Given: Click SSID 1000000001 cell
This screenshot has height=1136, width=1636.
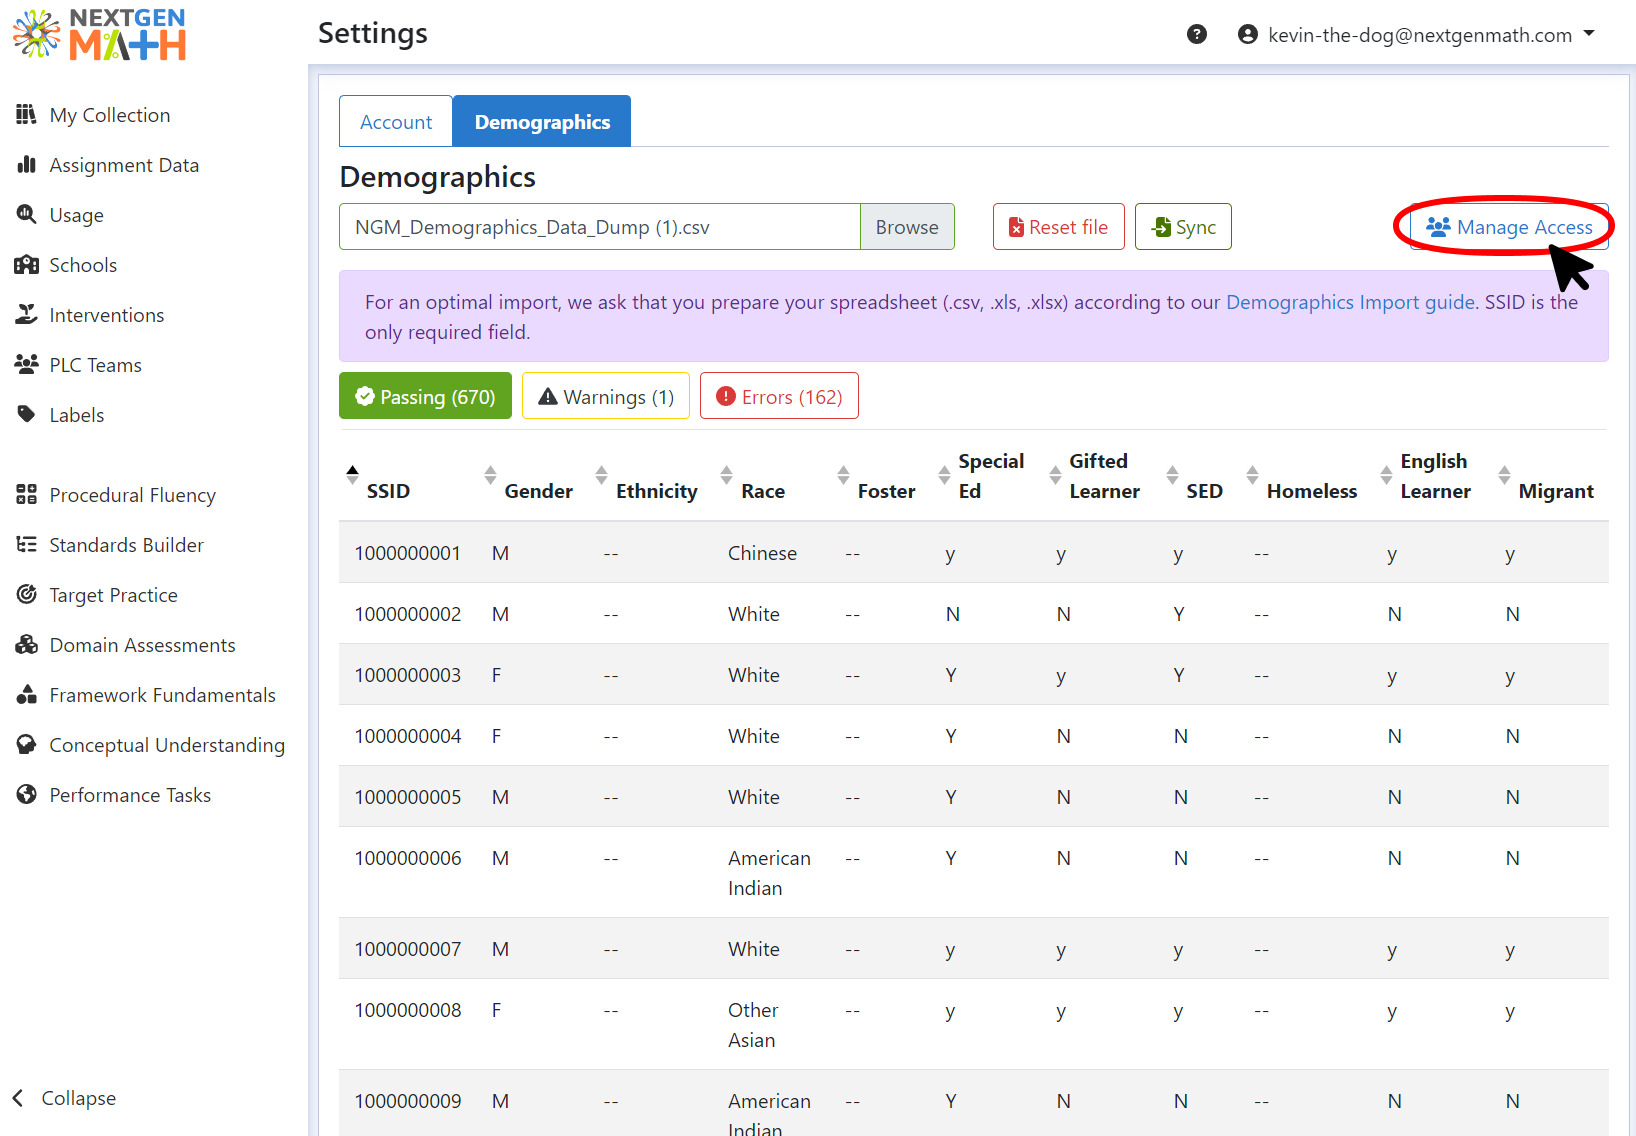Looking at the screenshot, I should point(407,553).
